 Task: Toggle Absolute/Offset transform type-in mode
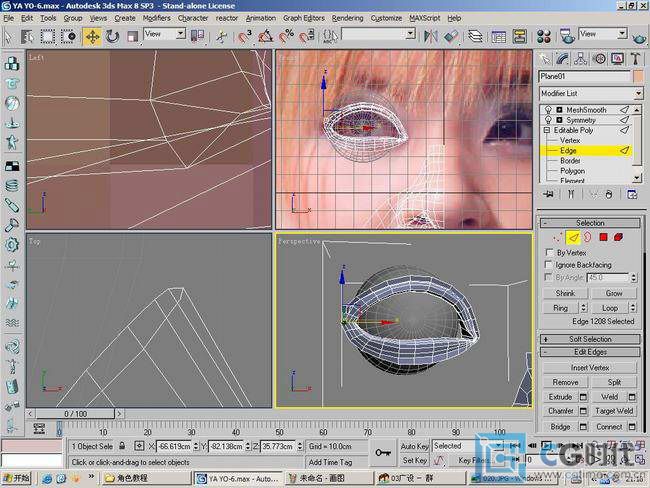(139, 446)
